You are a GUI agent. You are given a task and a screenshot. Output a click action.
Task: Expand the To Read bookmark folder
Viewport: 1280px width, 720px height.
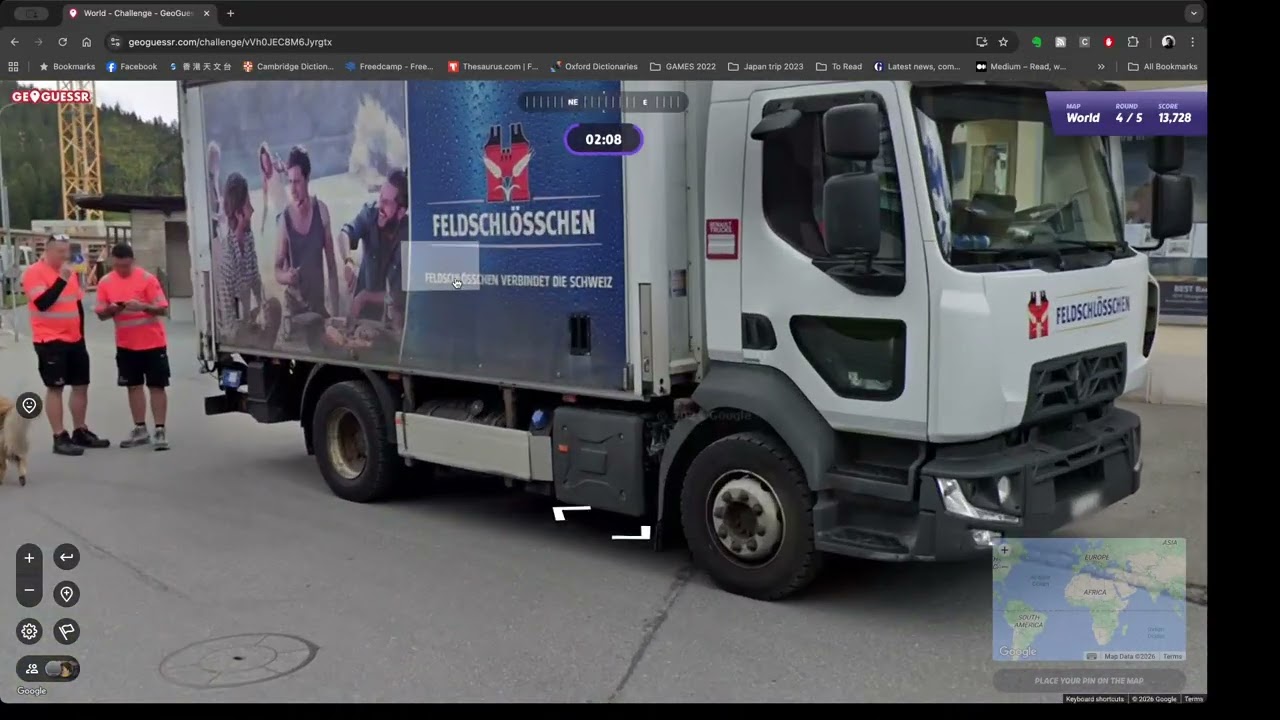(x=839, y=66)
